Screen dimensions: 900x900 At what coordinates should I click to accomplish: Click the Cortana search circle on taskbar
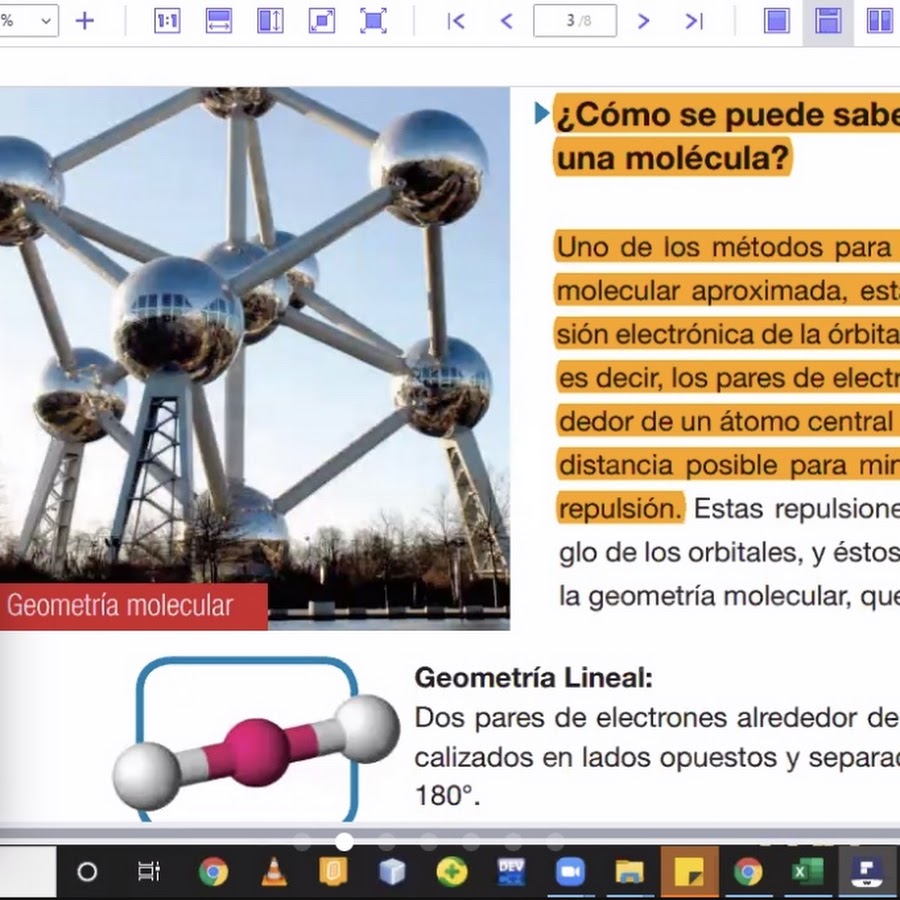click(x=87, y=872)
